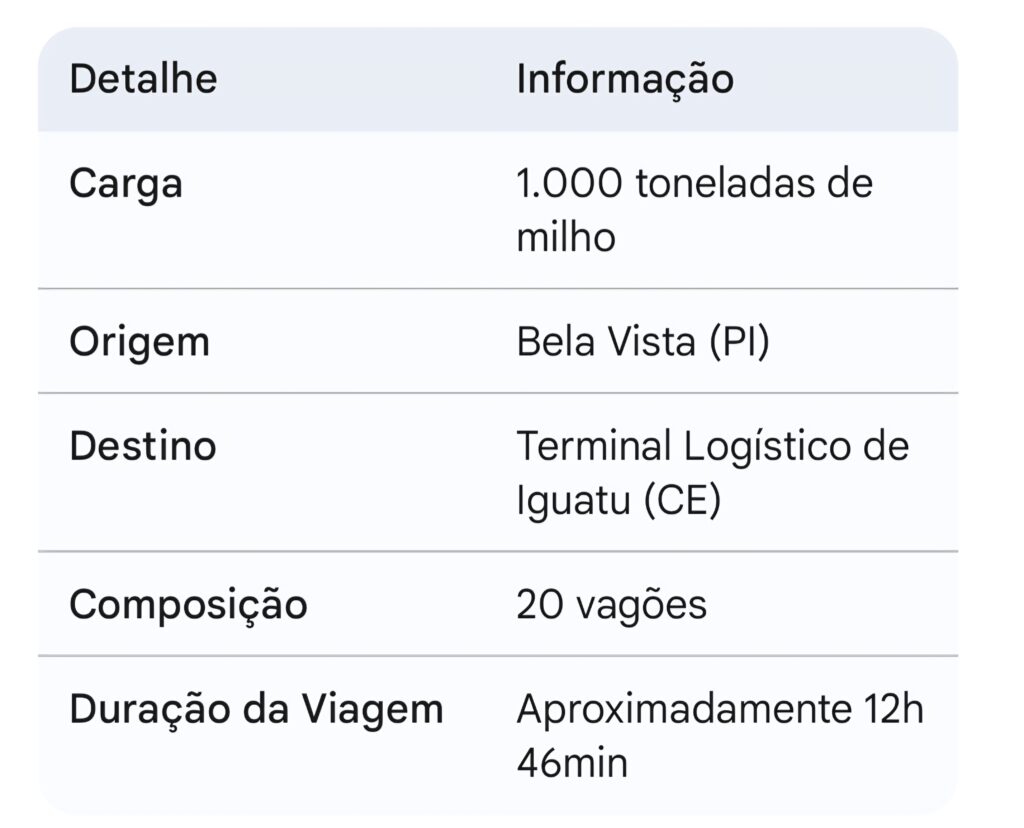Image resolution: width=1024 pixels, height=828 pixels.
Task: Select the Origem row label
Action: click(x=139, y=342)
